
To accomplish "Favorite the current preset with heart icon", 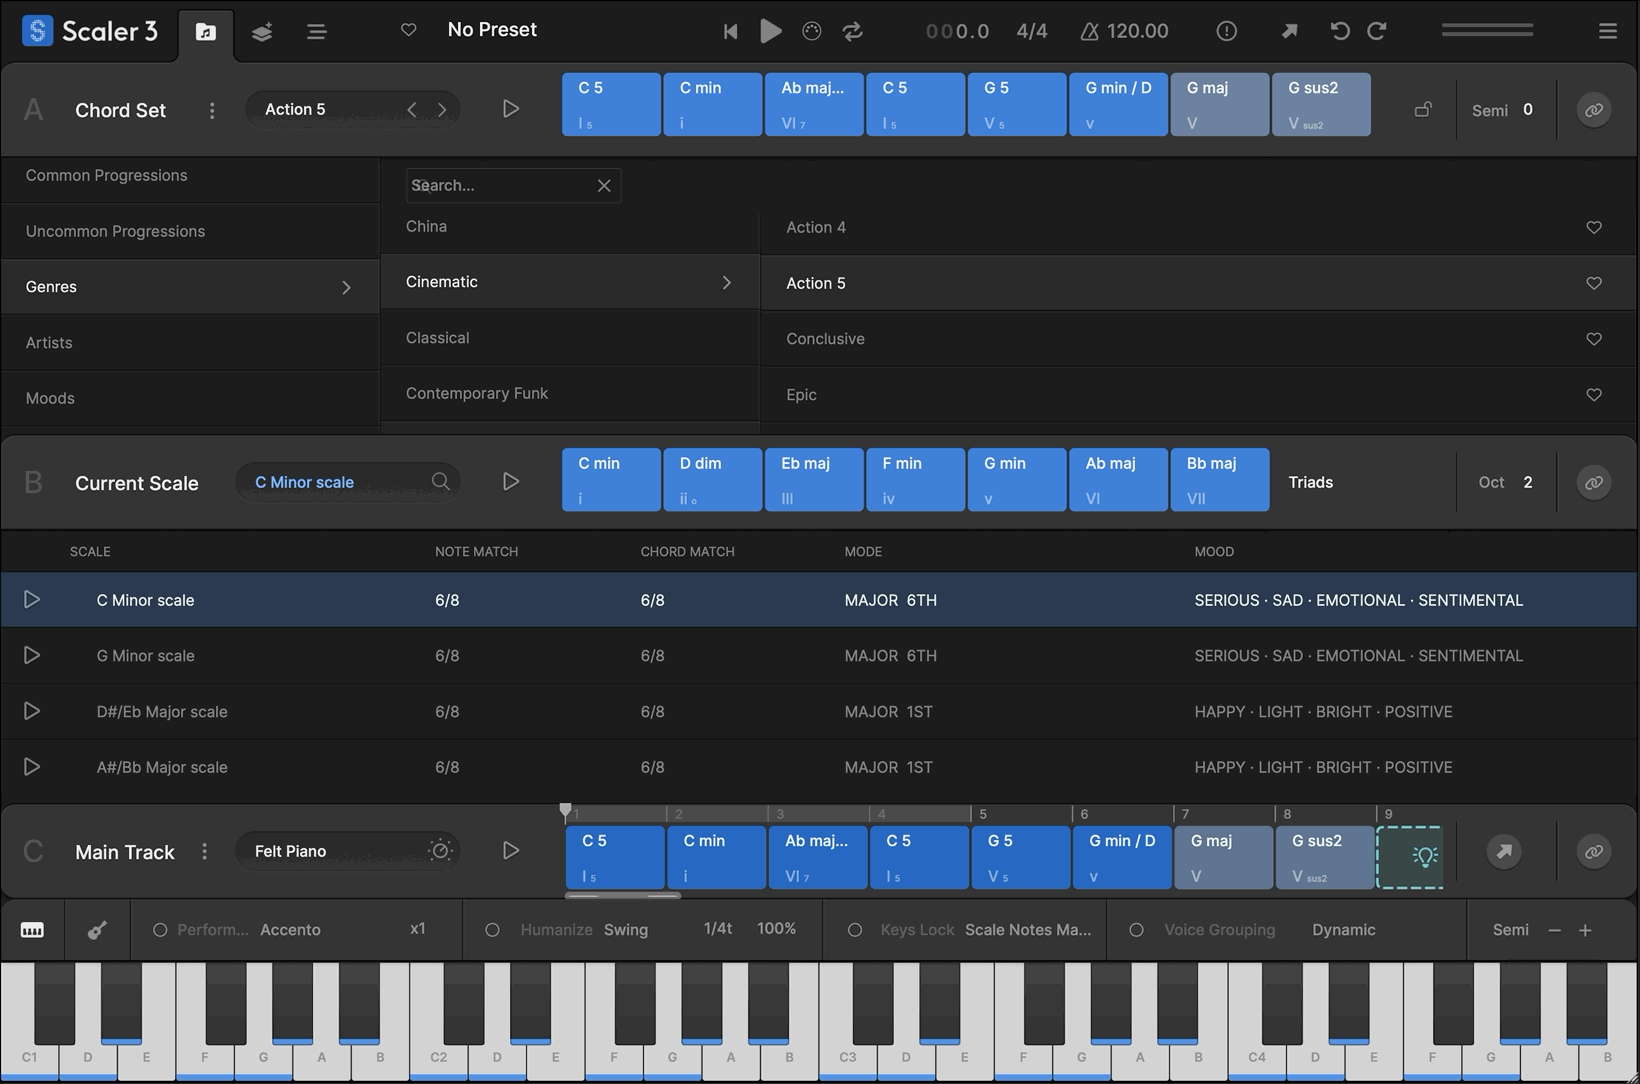I will (409, 30).
